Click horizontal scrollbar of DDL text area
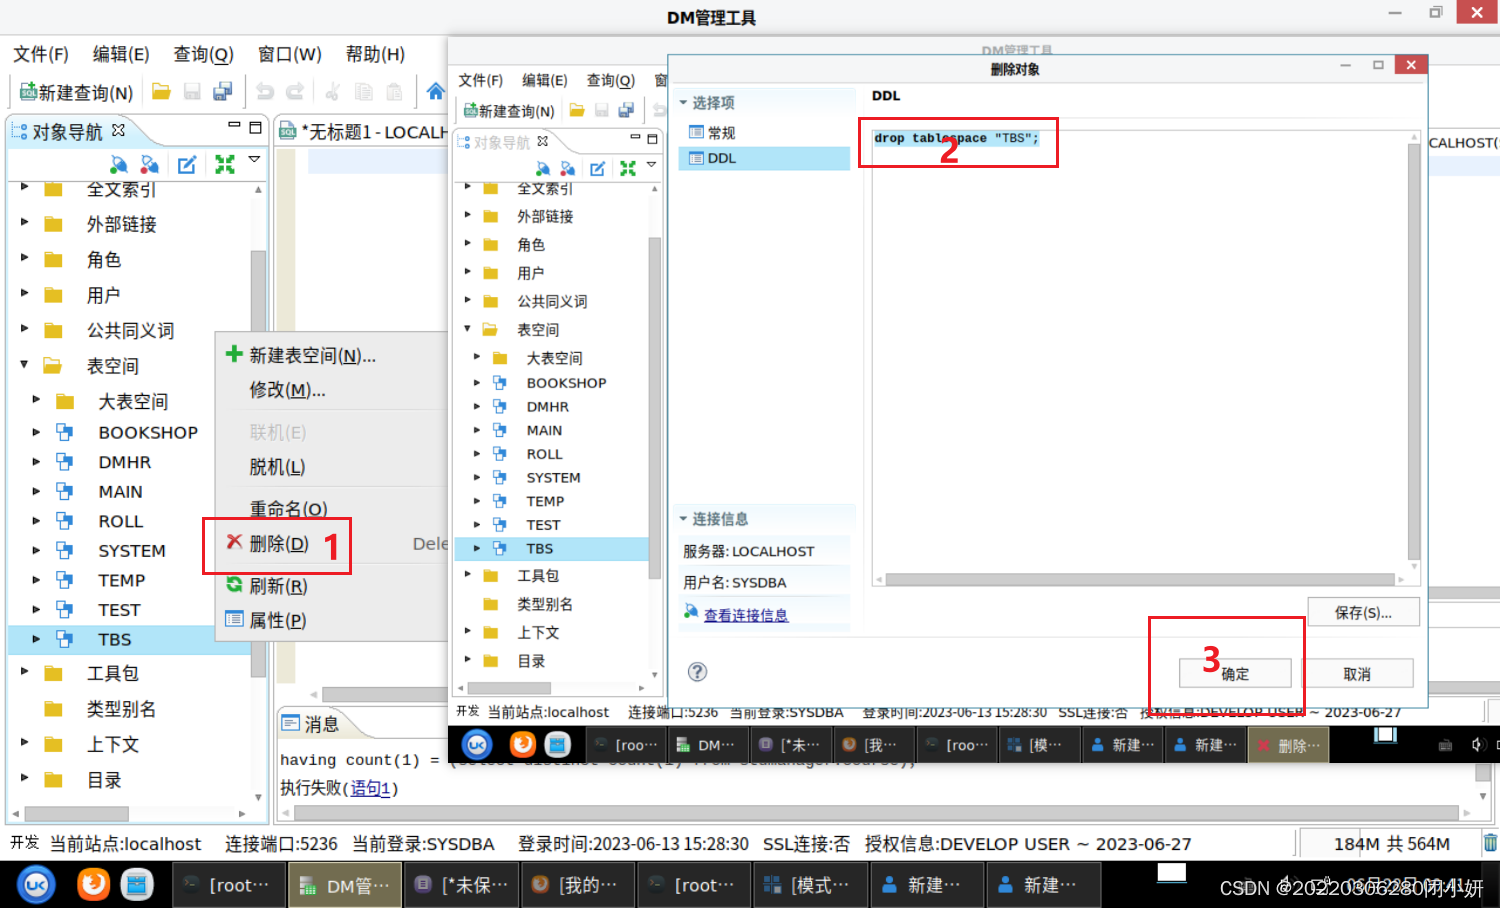1500x908 pixels. pos(1140,579)
